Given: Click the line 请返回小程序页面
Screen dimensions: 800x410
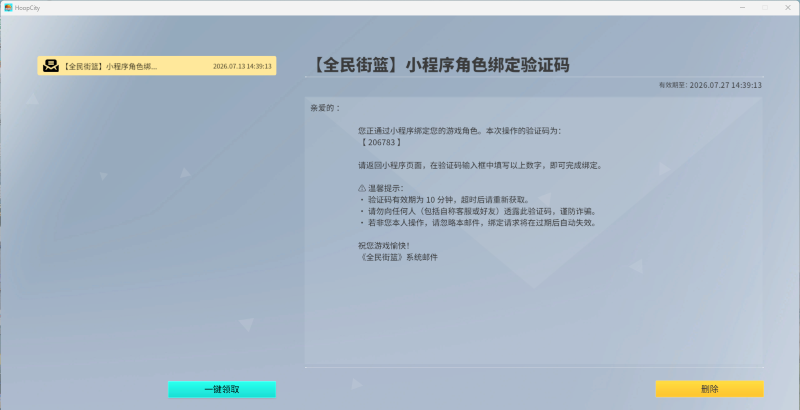Looking at the screenshot, I should 481,166.
